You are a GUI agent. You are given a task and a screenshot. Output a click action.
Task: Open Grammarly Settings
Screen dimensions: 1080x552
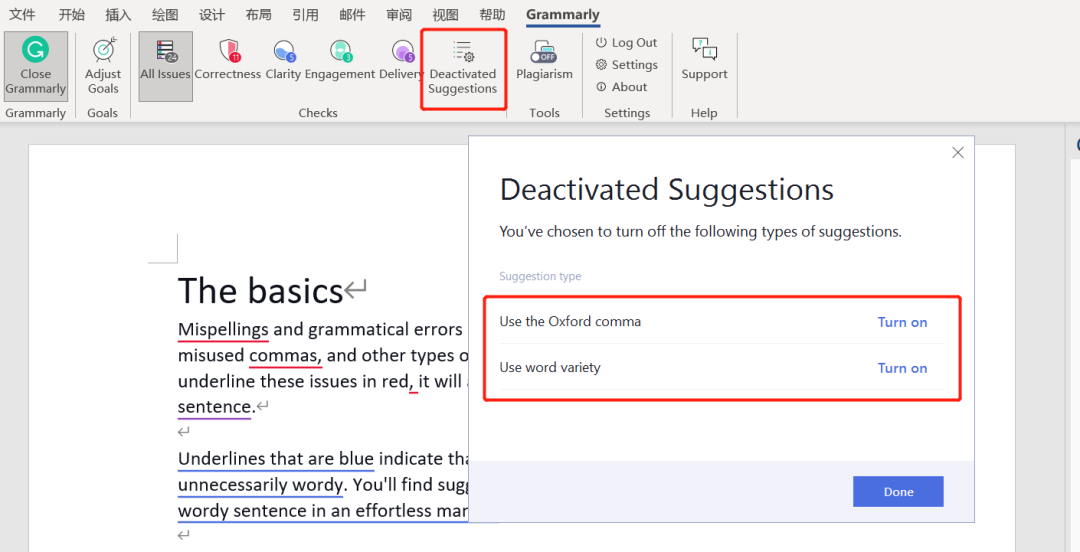(627, 65)
